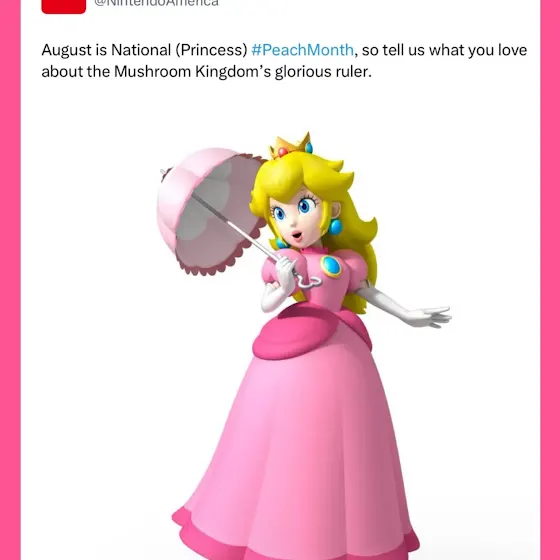The image size is (560, 560).
Task: Click the pink border right of the tweet
Action: pos(550,280)
